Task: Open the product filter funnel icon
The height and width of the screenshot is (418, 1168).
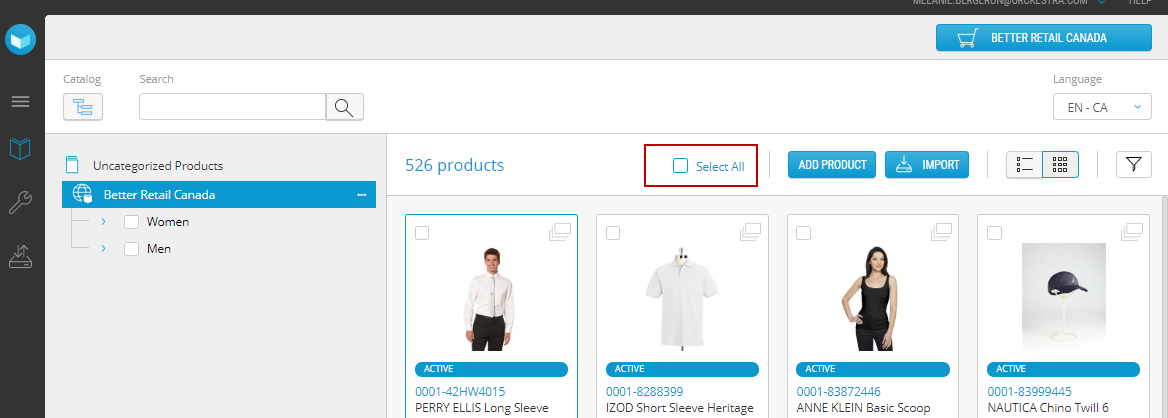Action: [x=1133, y=165]
